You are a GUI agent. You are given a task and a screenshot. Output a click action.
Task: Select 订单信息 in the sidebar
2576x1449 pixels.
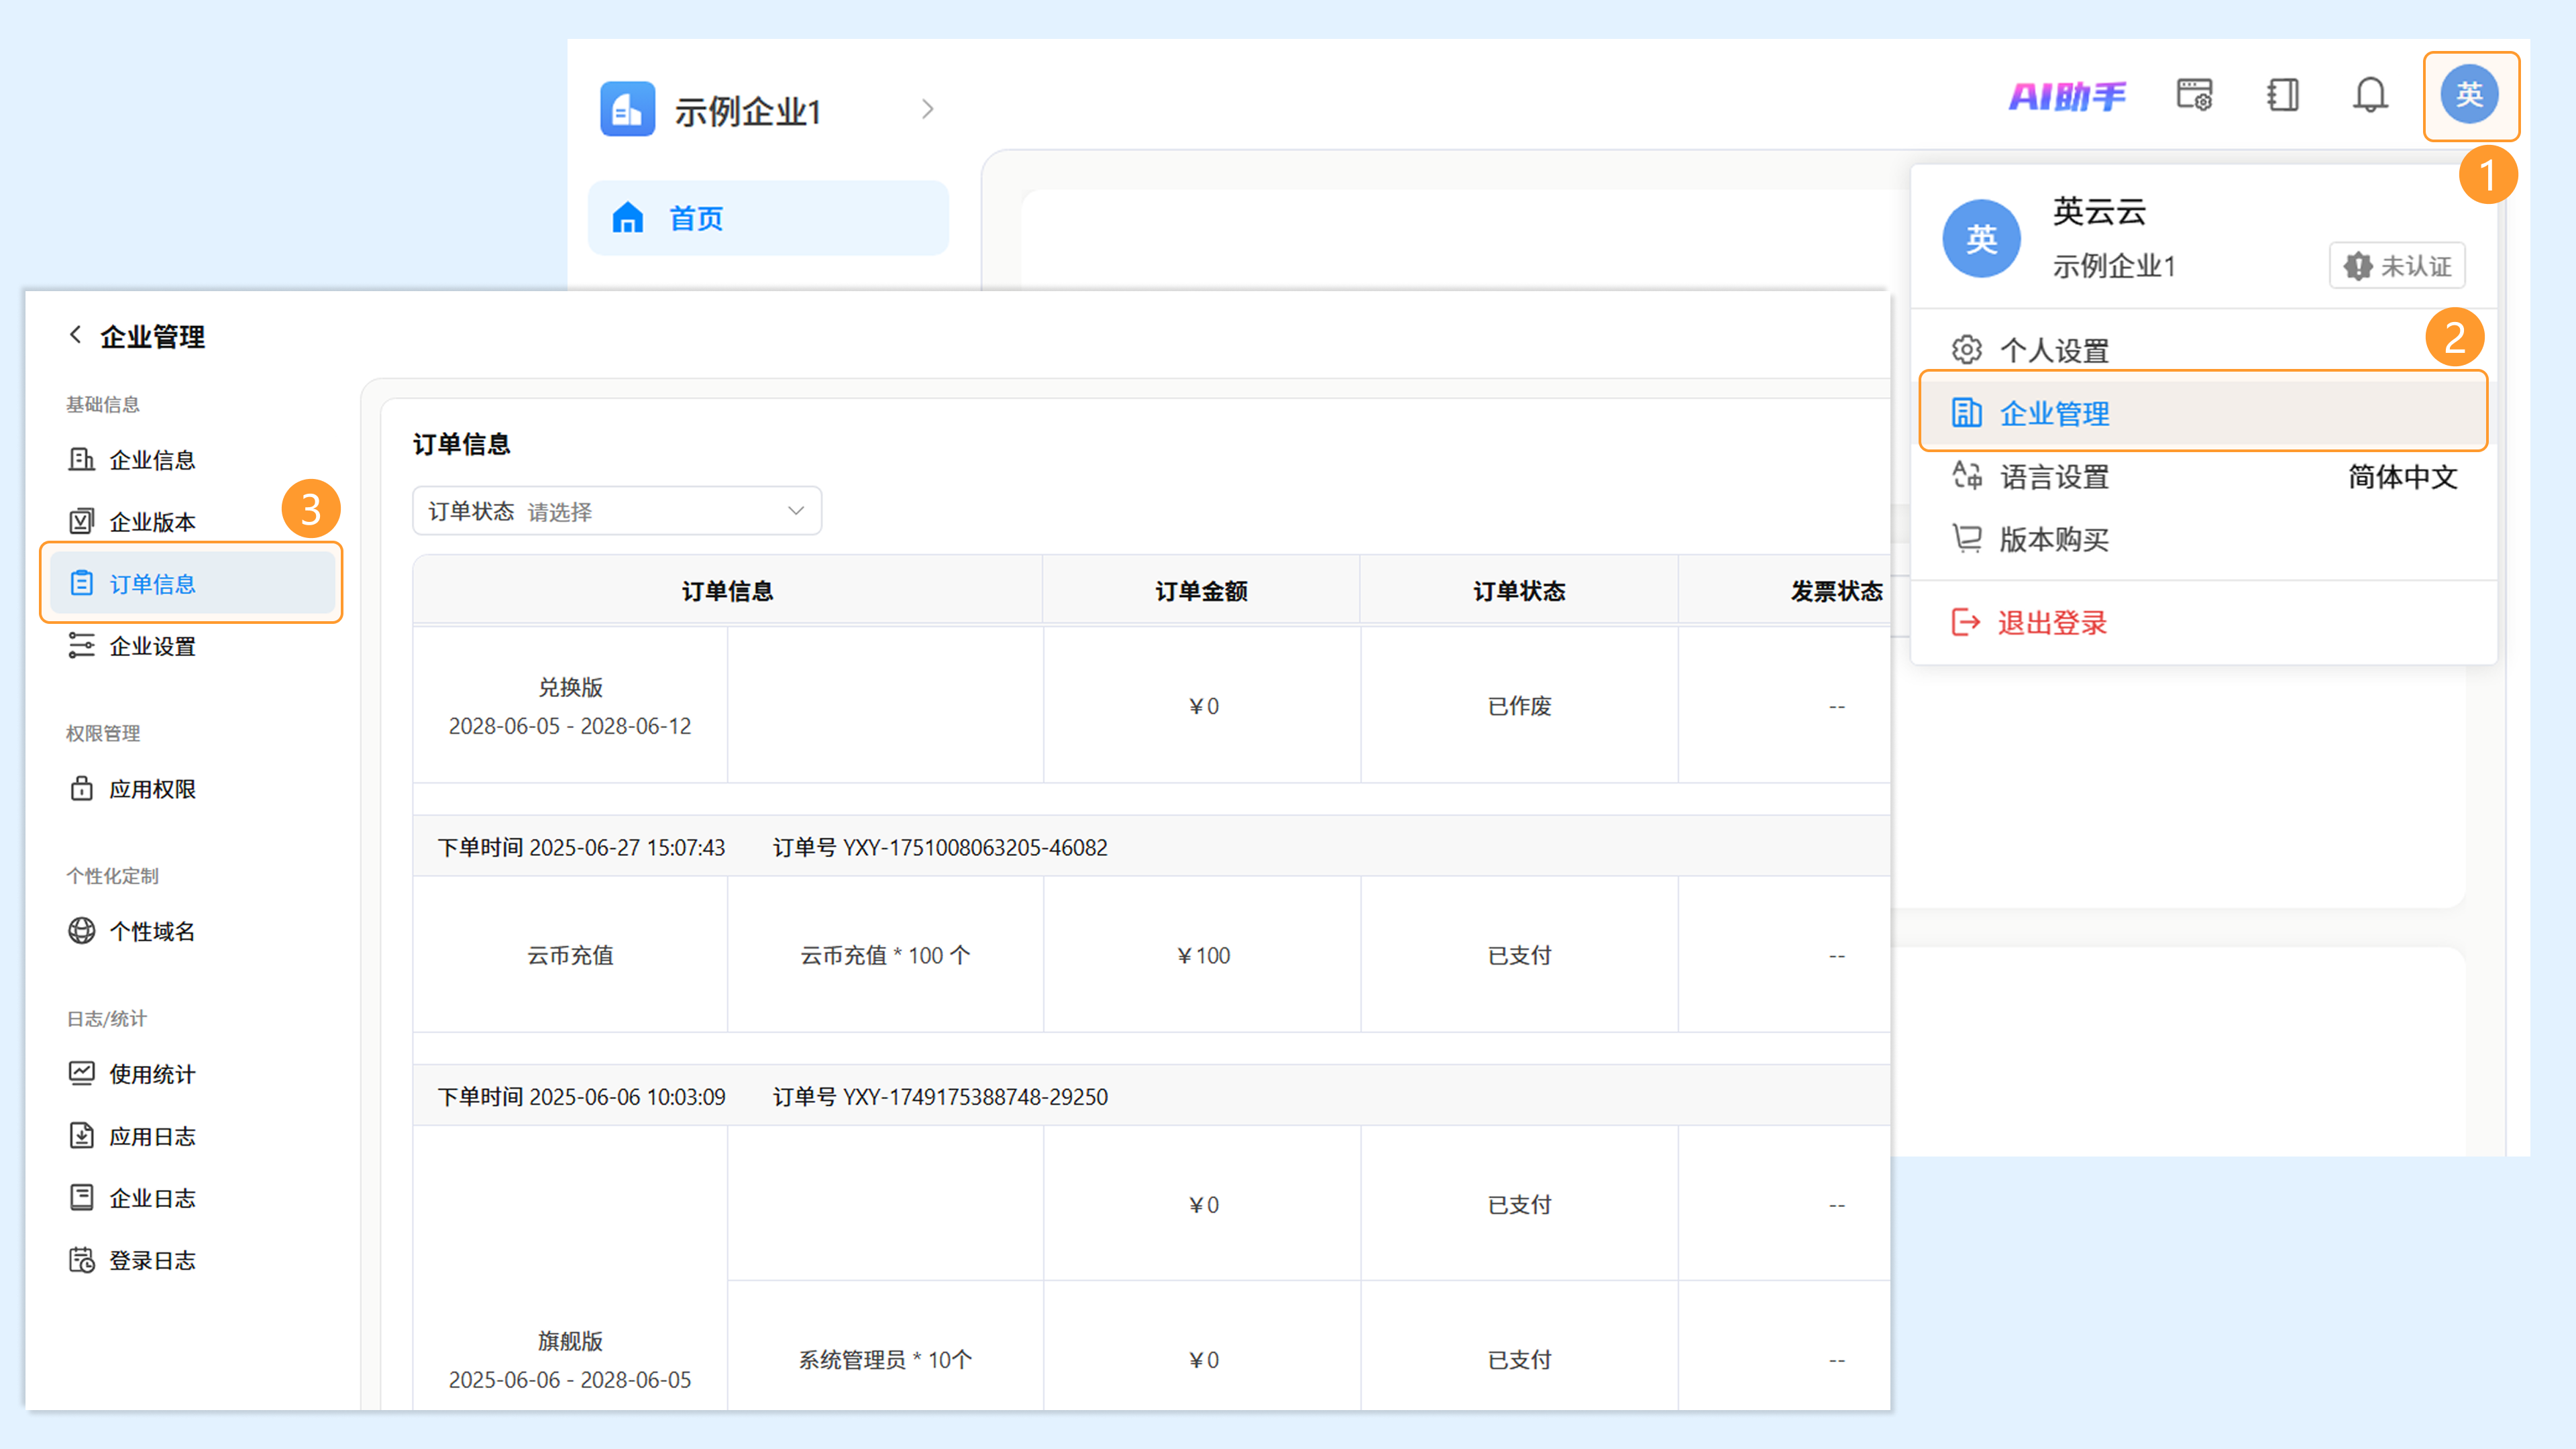click(192, 583)
